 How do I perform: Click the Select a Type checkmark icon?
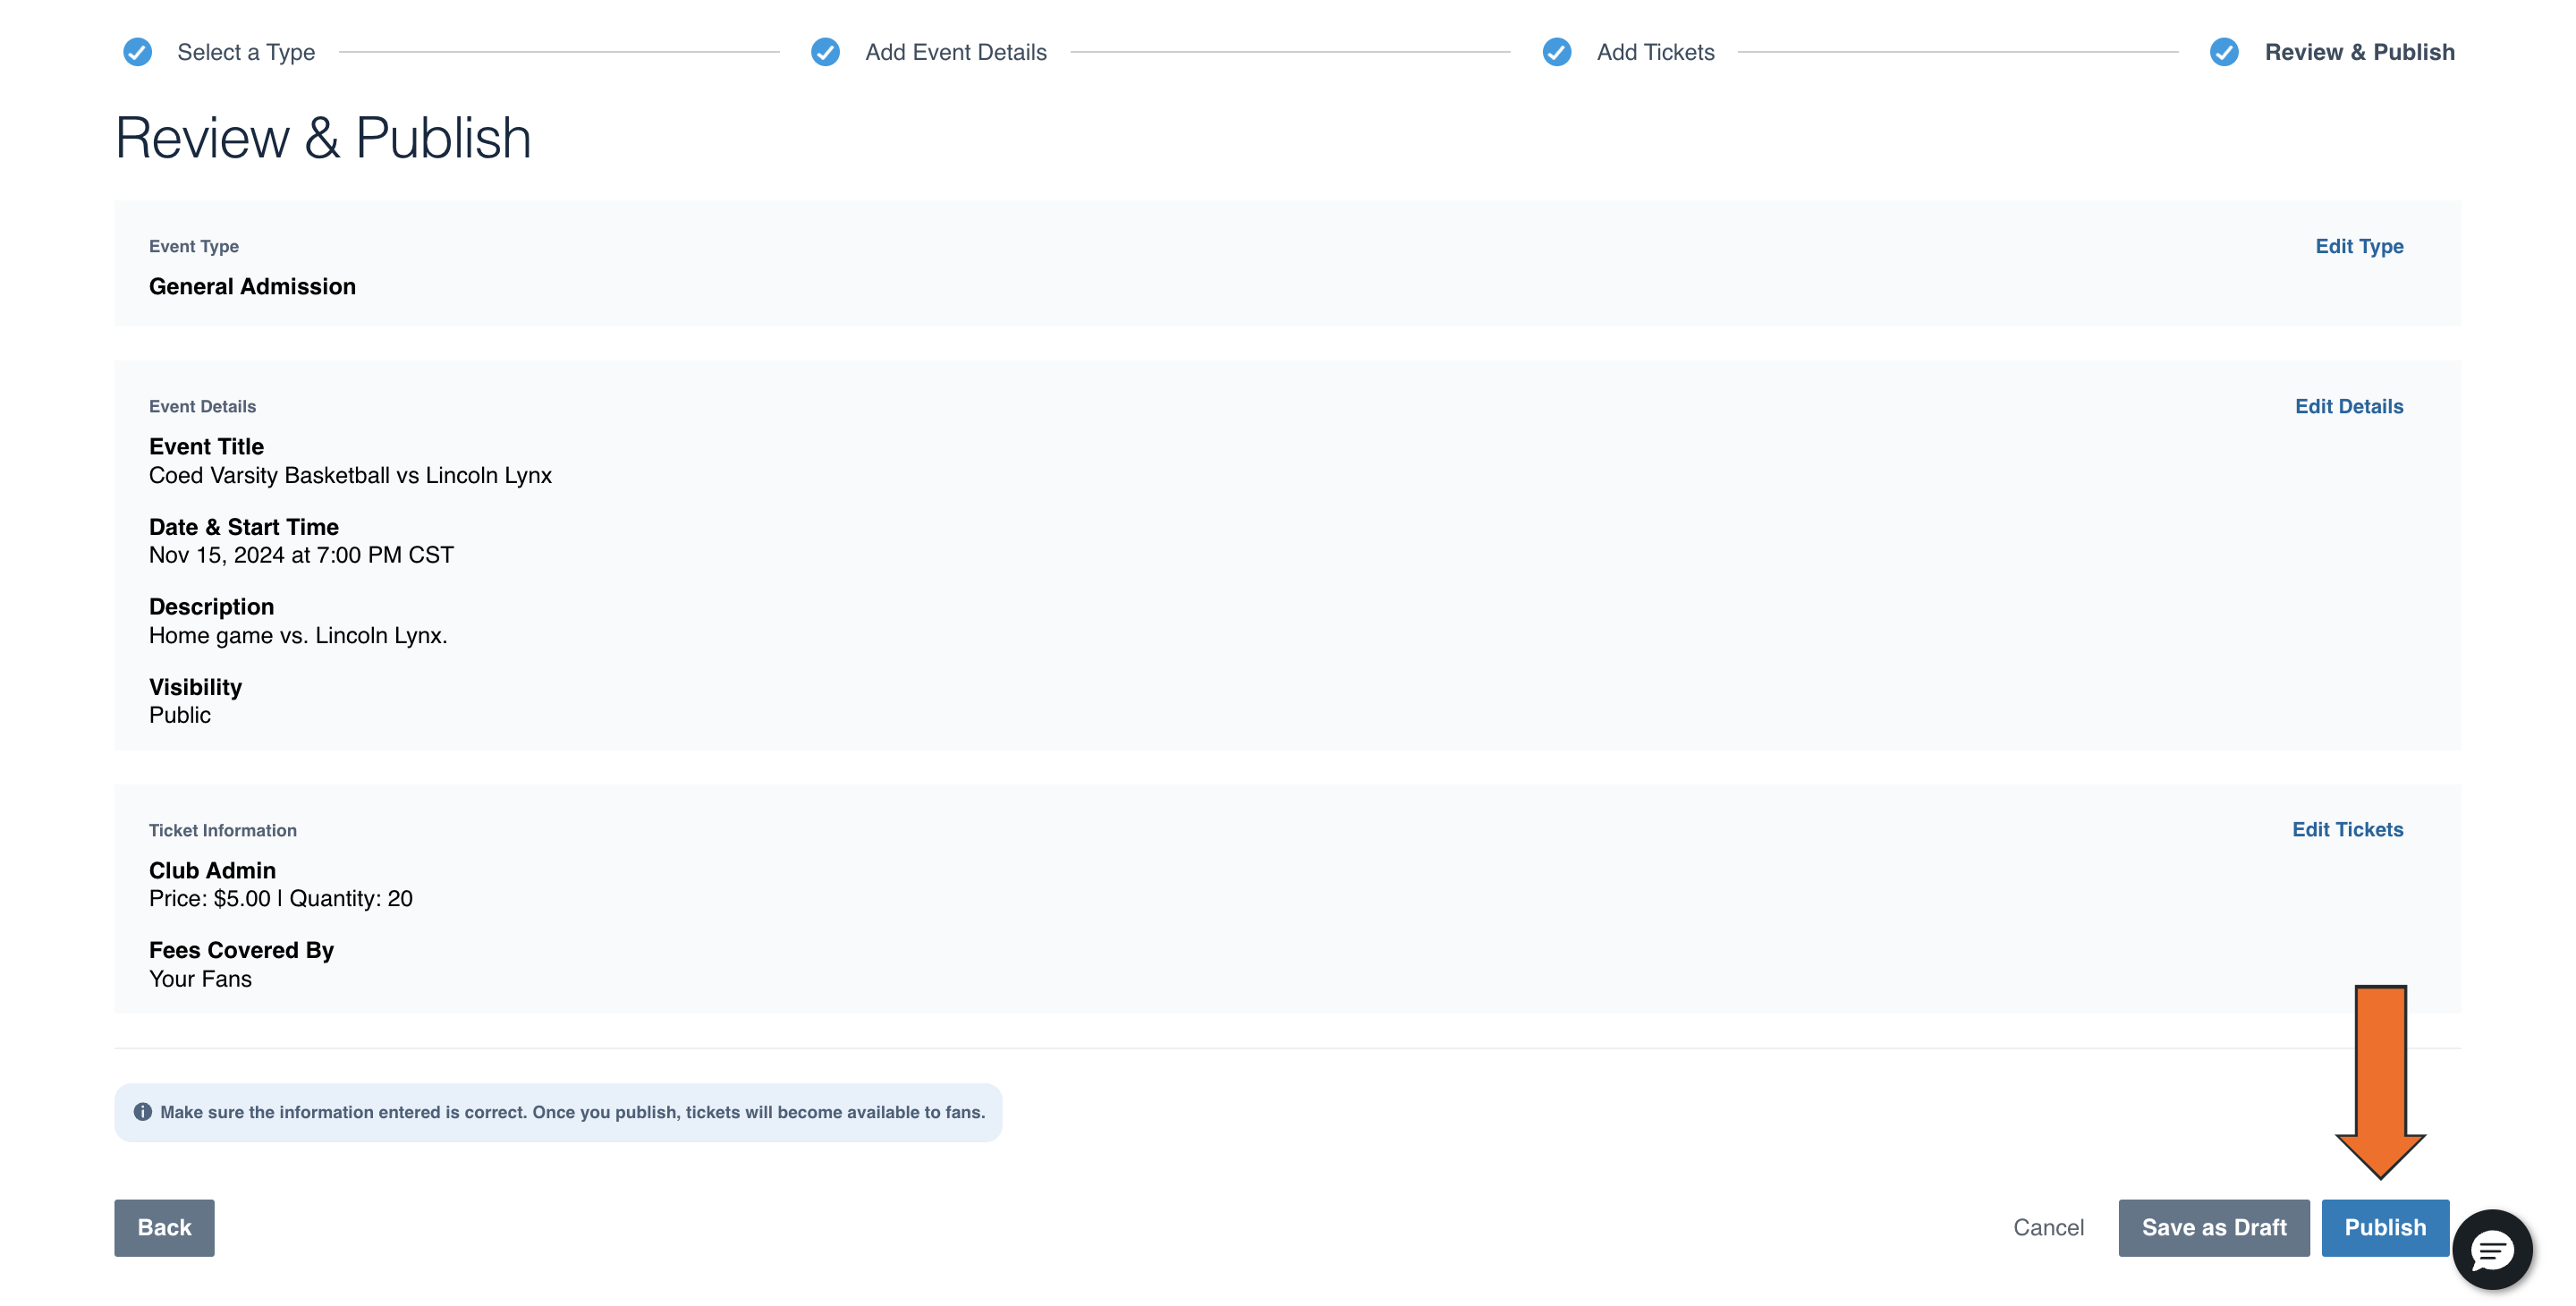click(137, 52)
